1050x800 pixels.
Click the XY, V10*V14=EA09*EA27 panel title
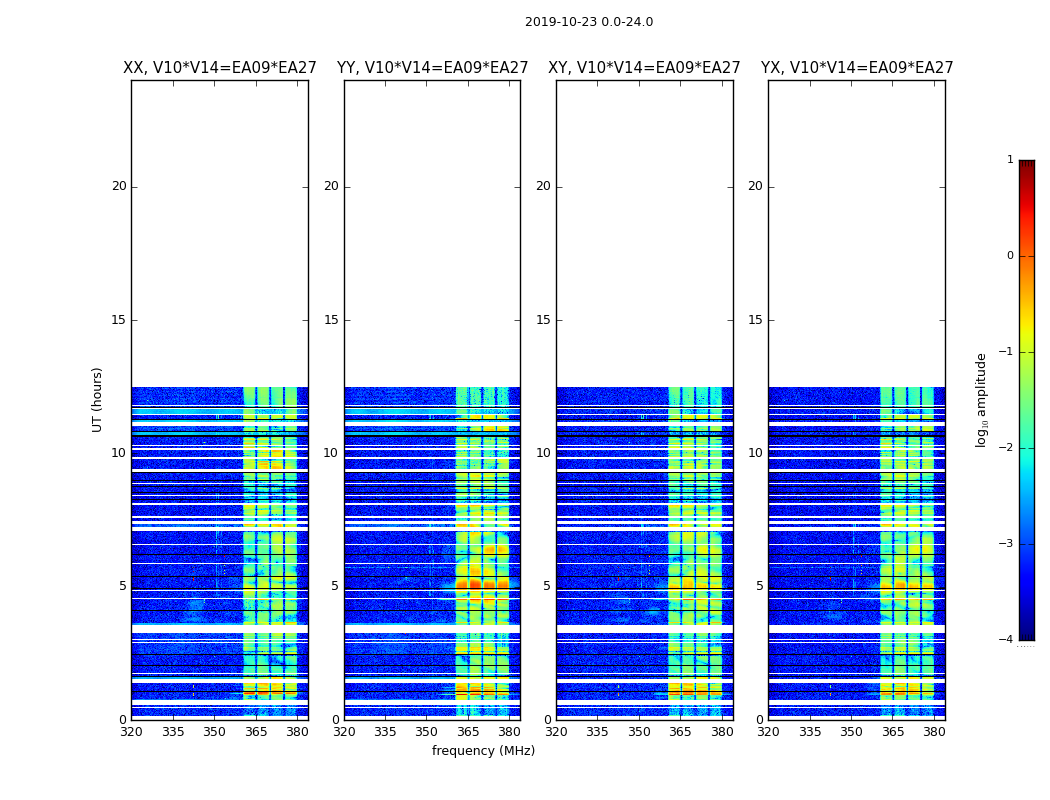pyautogui.click(x=644, y=68)
